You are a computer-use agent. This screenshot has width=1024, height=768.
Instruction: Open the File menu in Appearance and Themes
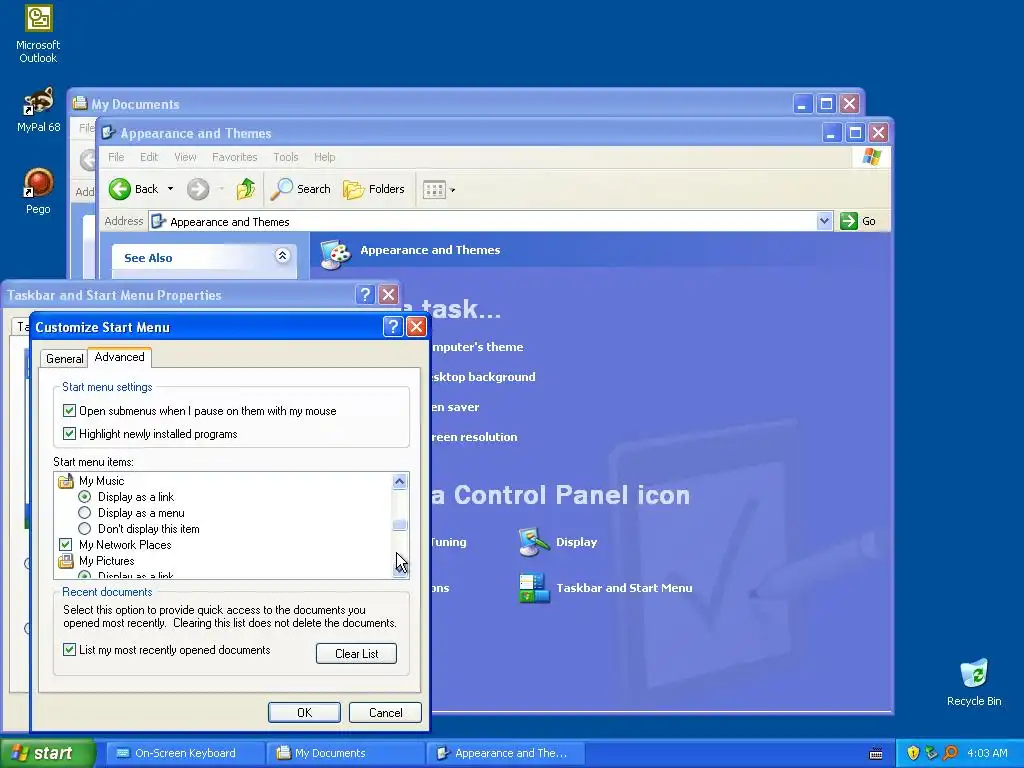[x=116, y=157]
